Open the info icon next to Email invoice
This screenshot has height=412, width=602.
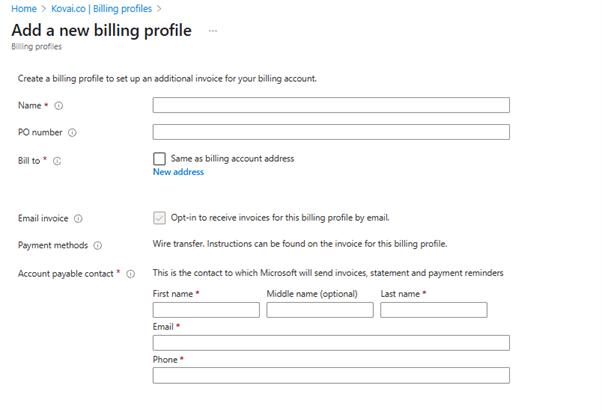pyautogui.click(x=78, y=218)
